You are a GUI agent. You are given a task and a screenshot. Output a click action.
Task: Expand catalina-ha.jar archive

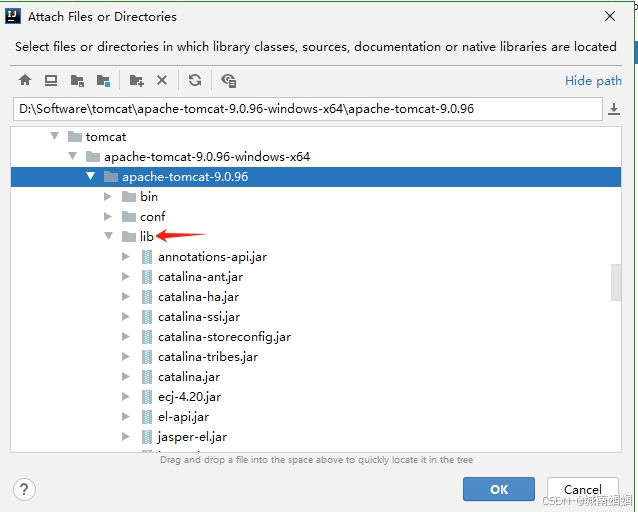126,296
